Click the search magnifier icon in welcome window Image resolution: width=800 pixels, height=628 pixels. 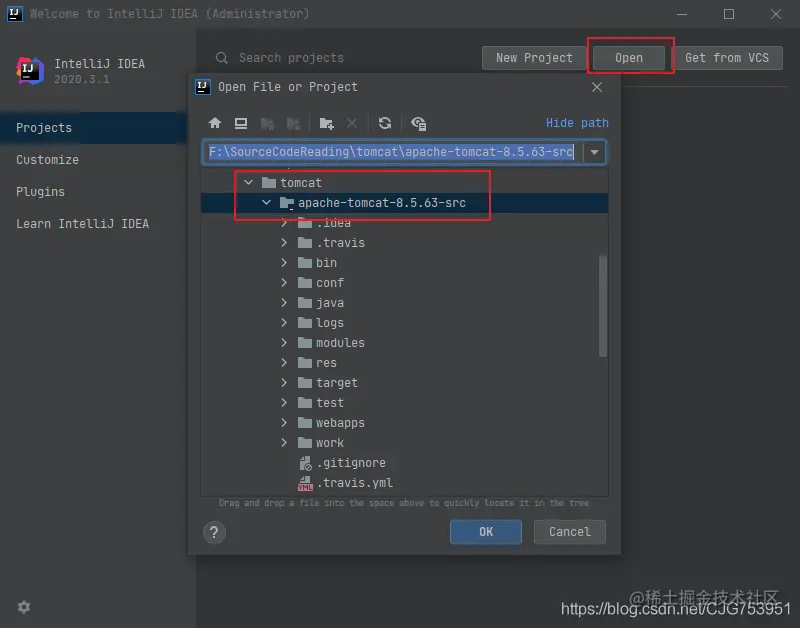point(221,58)
